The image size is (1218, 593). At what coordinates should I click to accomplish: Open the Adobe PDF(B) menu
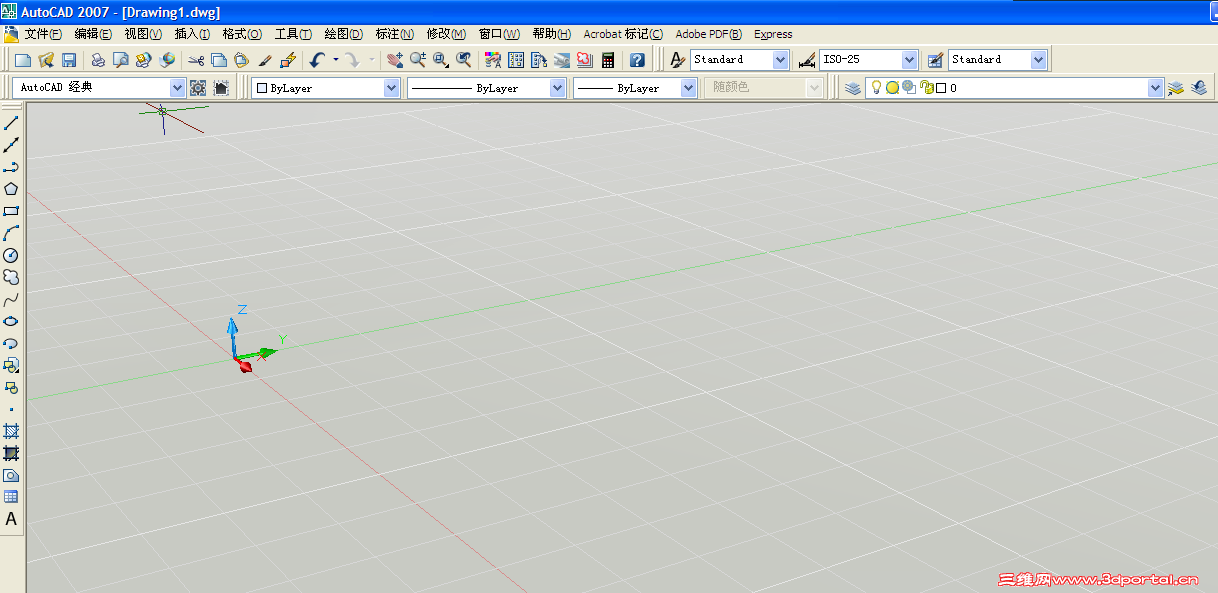[709, 34]
